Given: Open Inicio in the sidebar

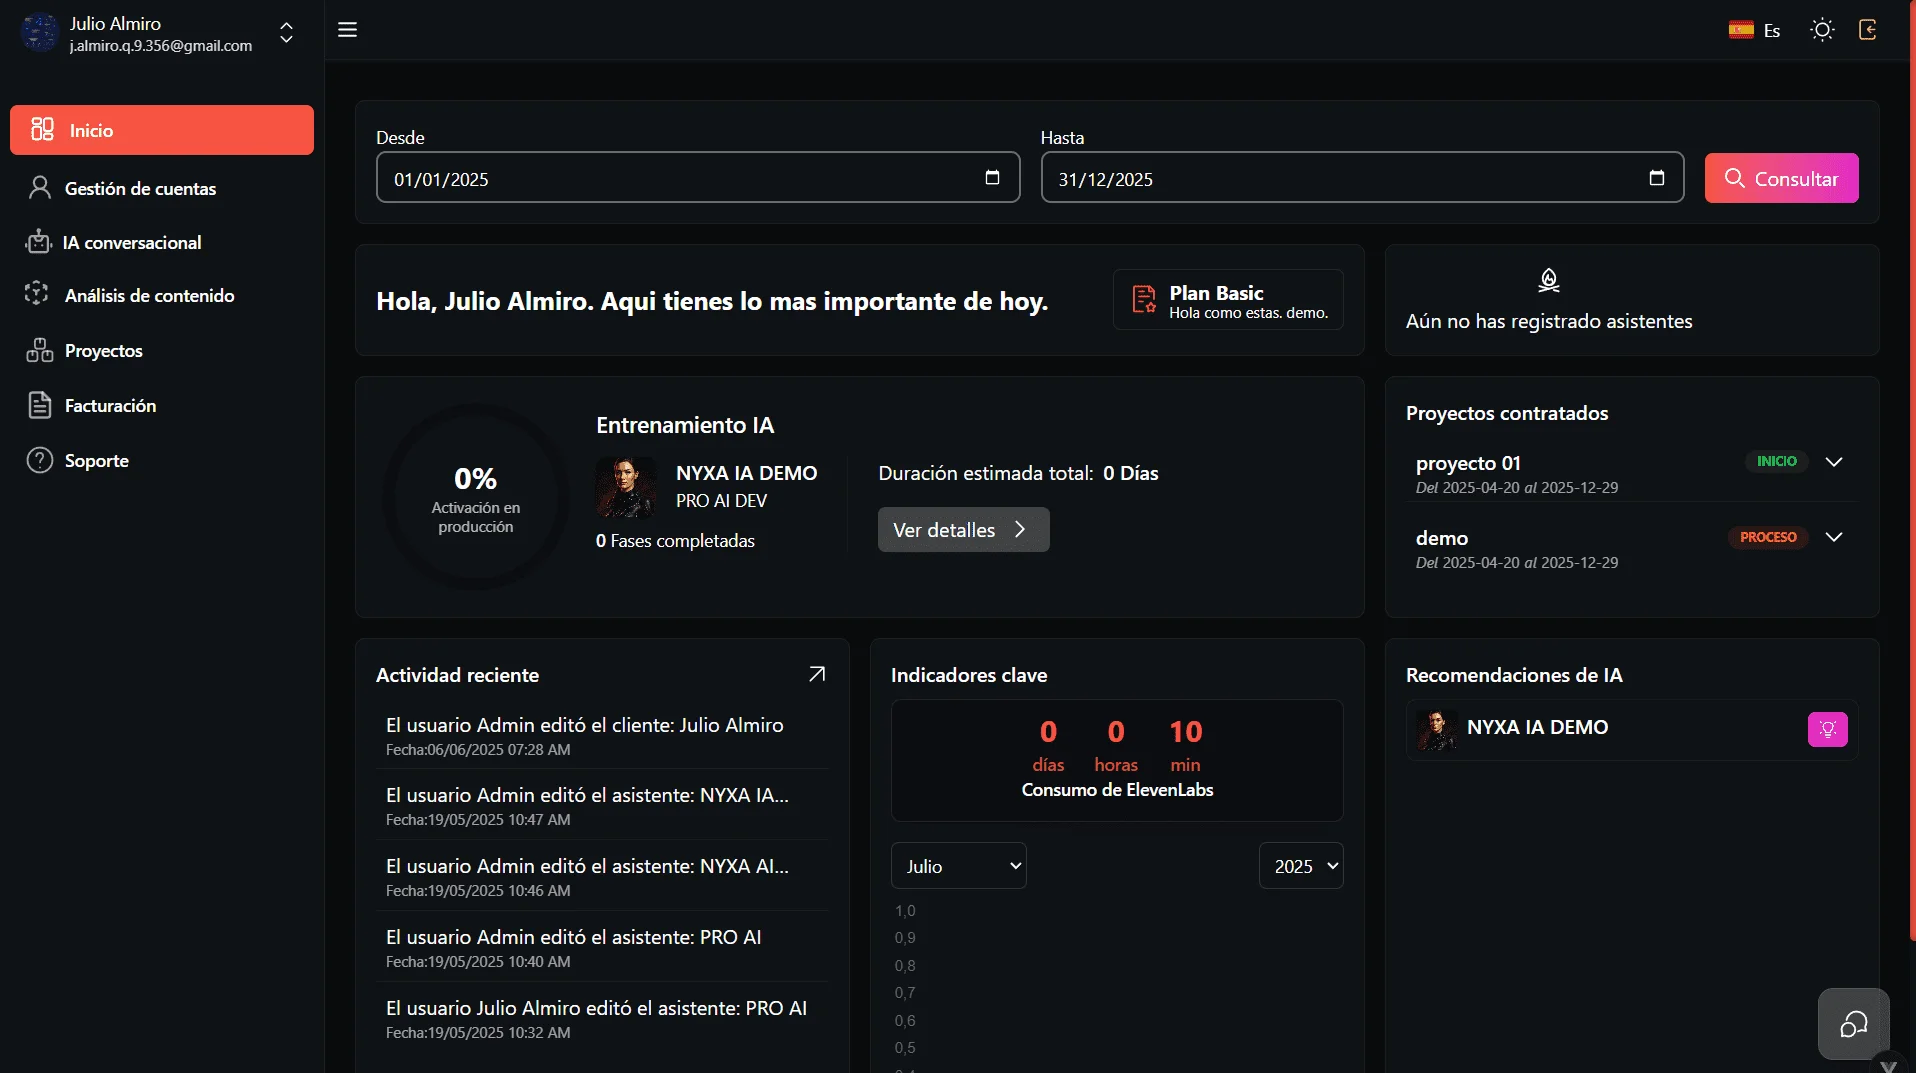Looking at the screenshot, I should point(162,130).
